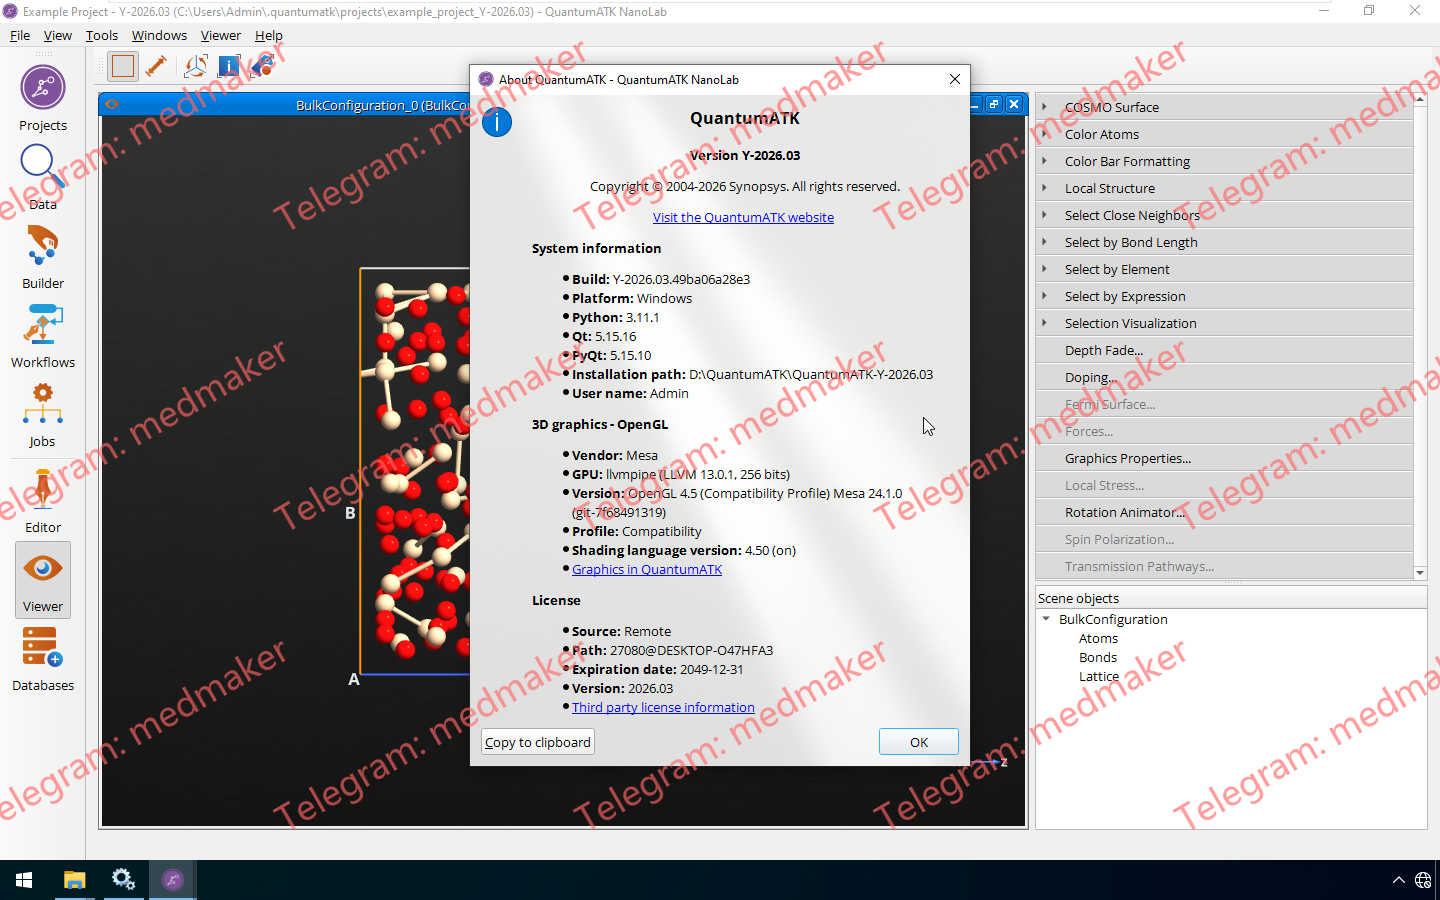Open the File menu
This screenshot has width=1440, height=900.
(x=20, y=35)
